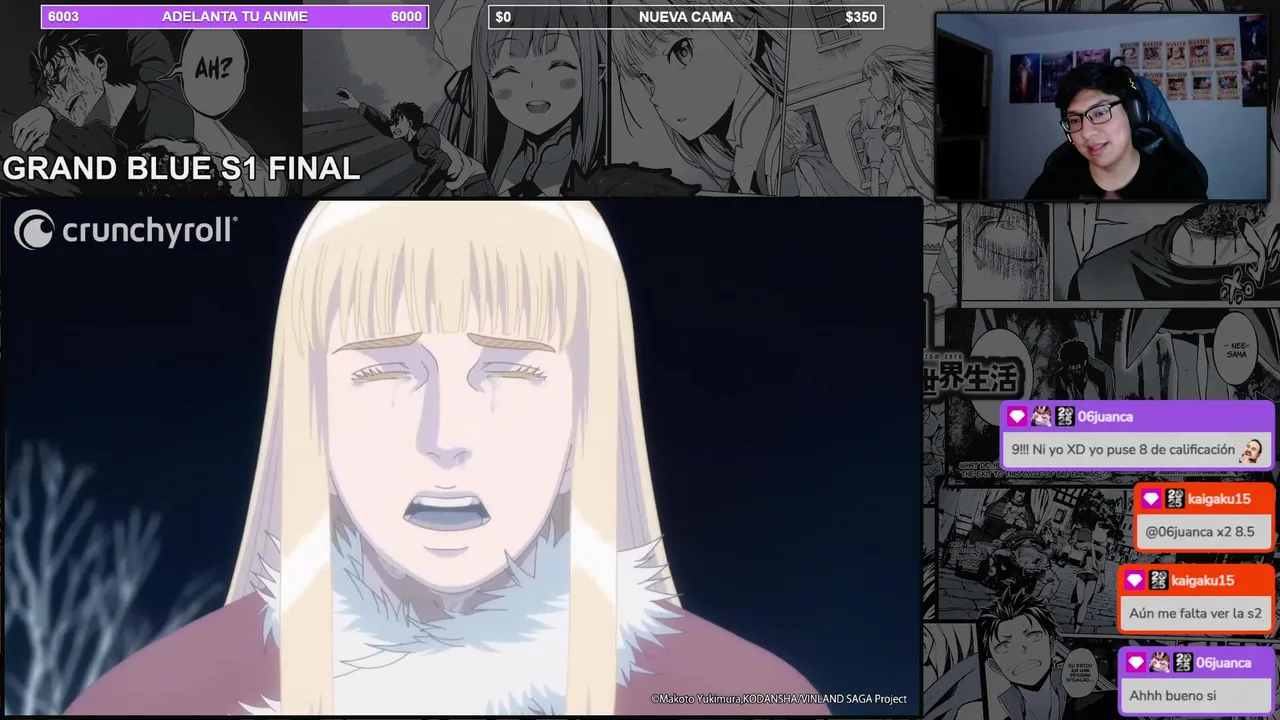This screenshot has height=720, width=1280.
Task: Click the '9!!! Ni yo XD yo puse 8' chat text
Action: click(1123, 450)
